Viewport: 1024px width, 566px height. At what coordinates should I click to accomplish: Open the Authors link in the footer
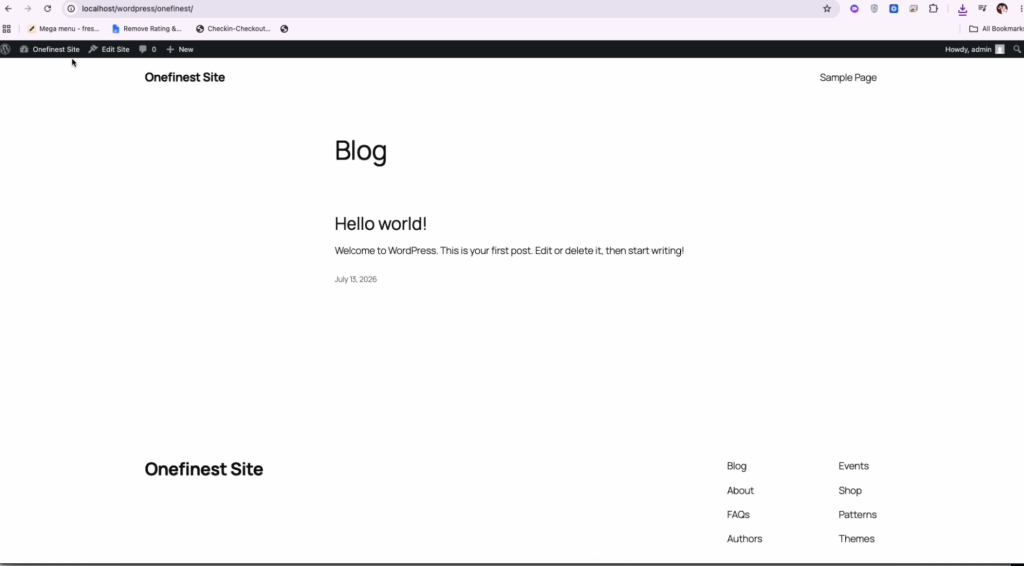744,539
